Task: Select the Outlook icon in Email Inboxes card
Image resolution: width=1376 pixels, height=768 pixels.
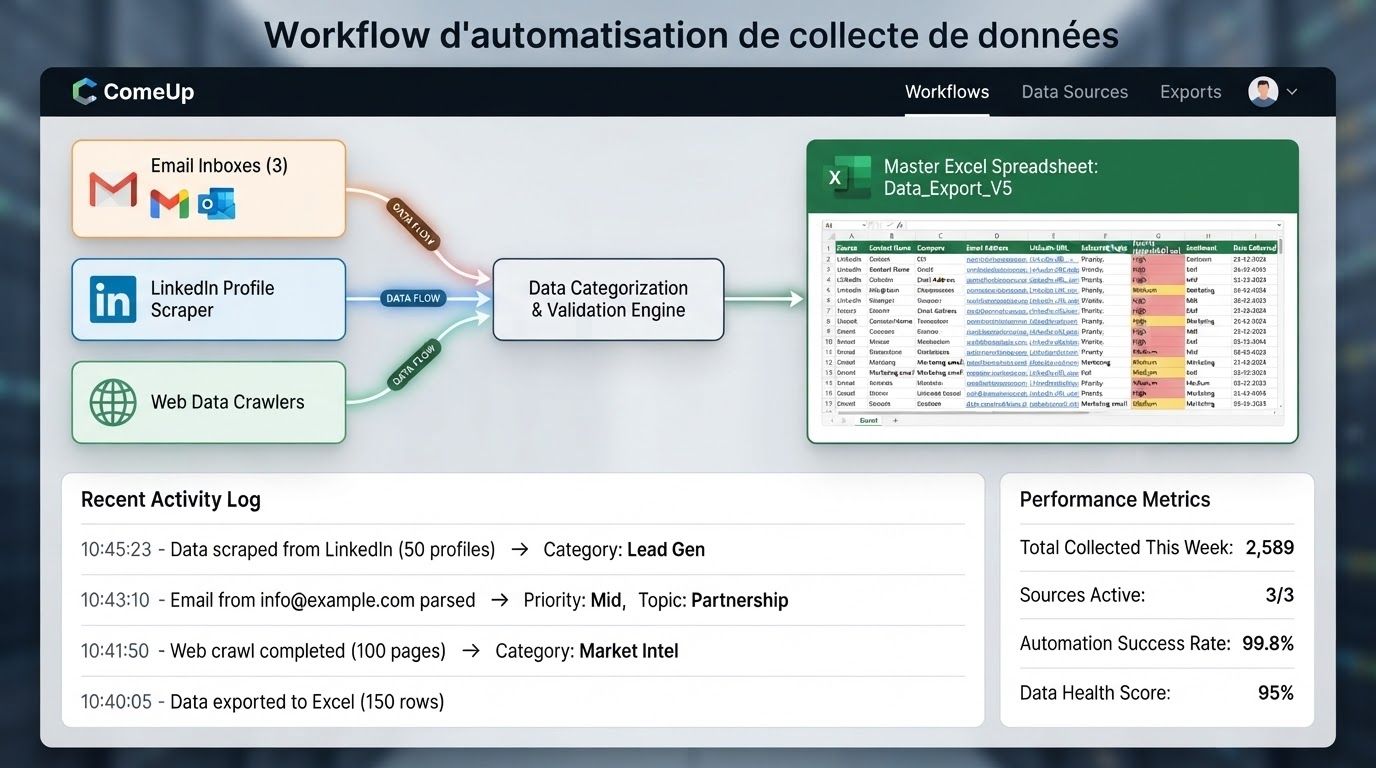Action: click(x=216, y=203)
